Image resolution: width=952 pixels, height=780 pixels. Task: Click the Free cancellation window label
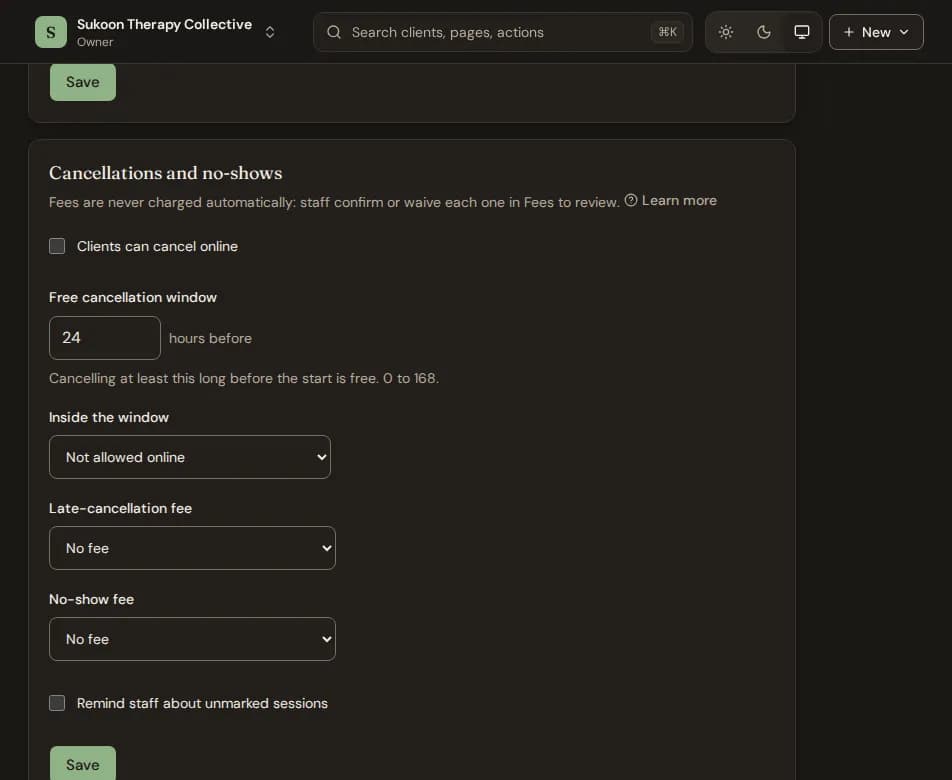132,297
